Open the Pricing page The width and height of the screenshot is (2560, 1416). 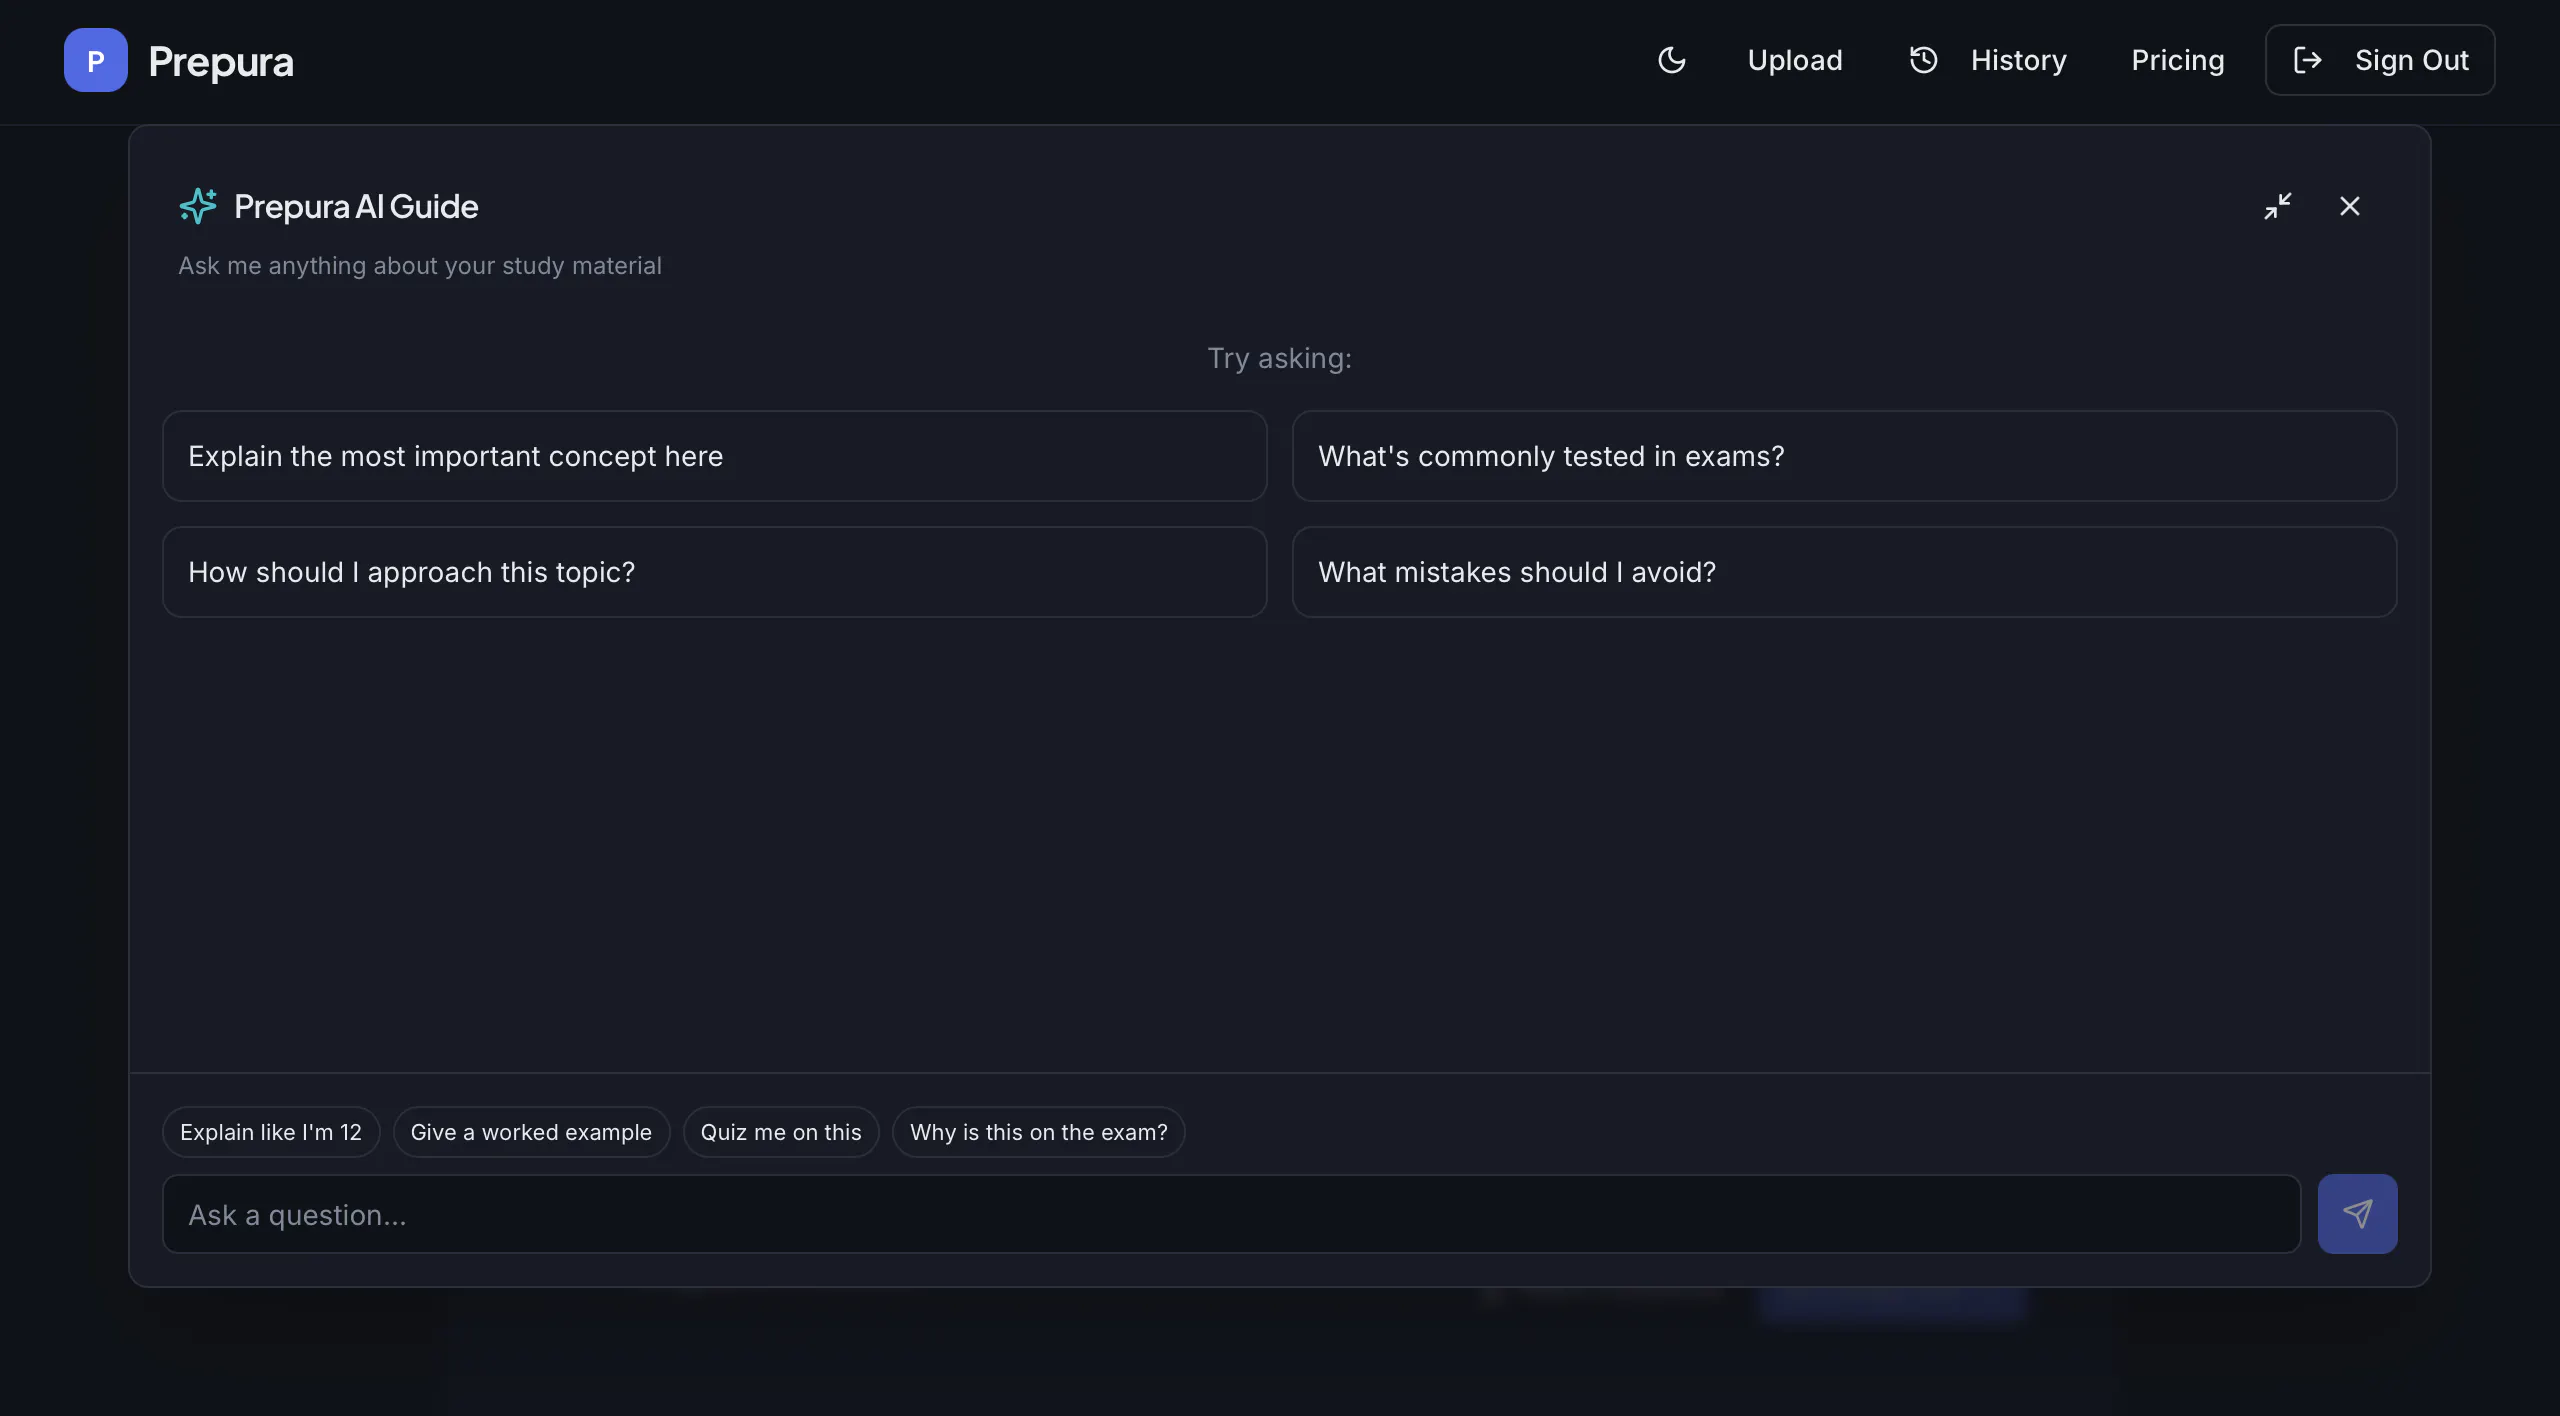(x=2178, y=60)
